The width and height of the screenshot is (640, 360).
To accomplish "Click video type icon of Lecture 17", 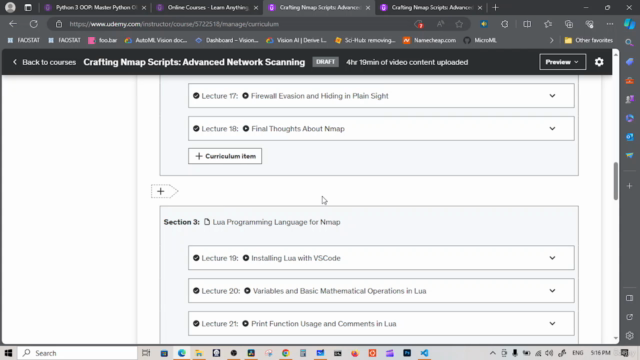I will [245, 96].
